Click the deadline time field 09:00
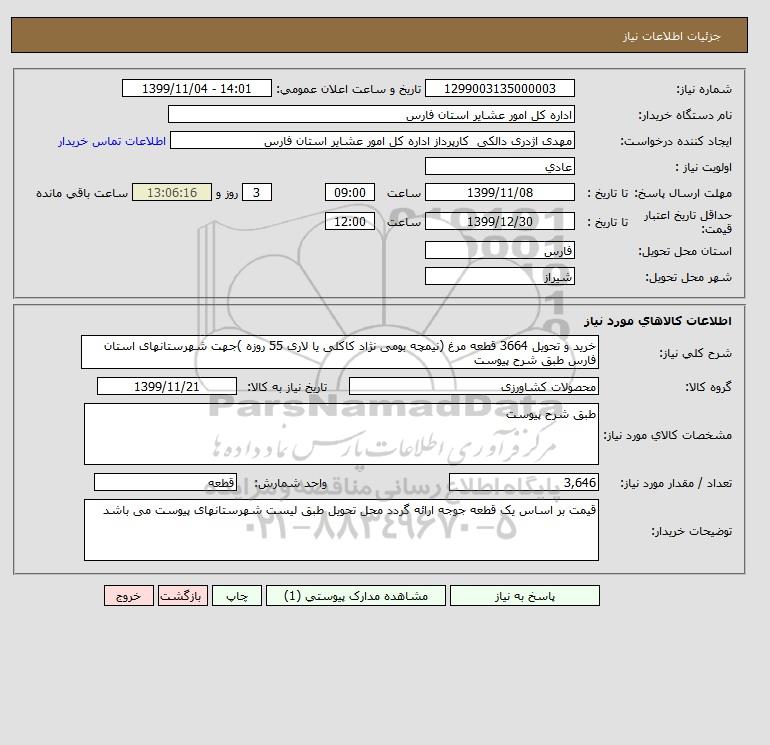The width and height of the screenshot is (770, 745). click(x=350, y=193)
